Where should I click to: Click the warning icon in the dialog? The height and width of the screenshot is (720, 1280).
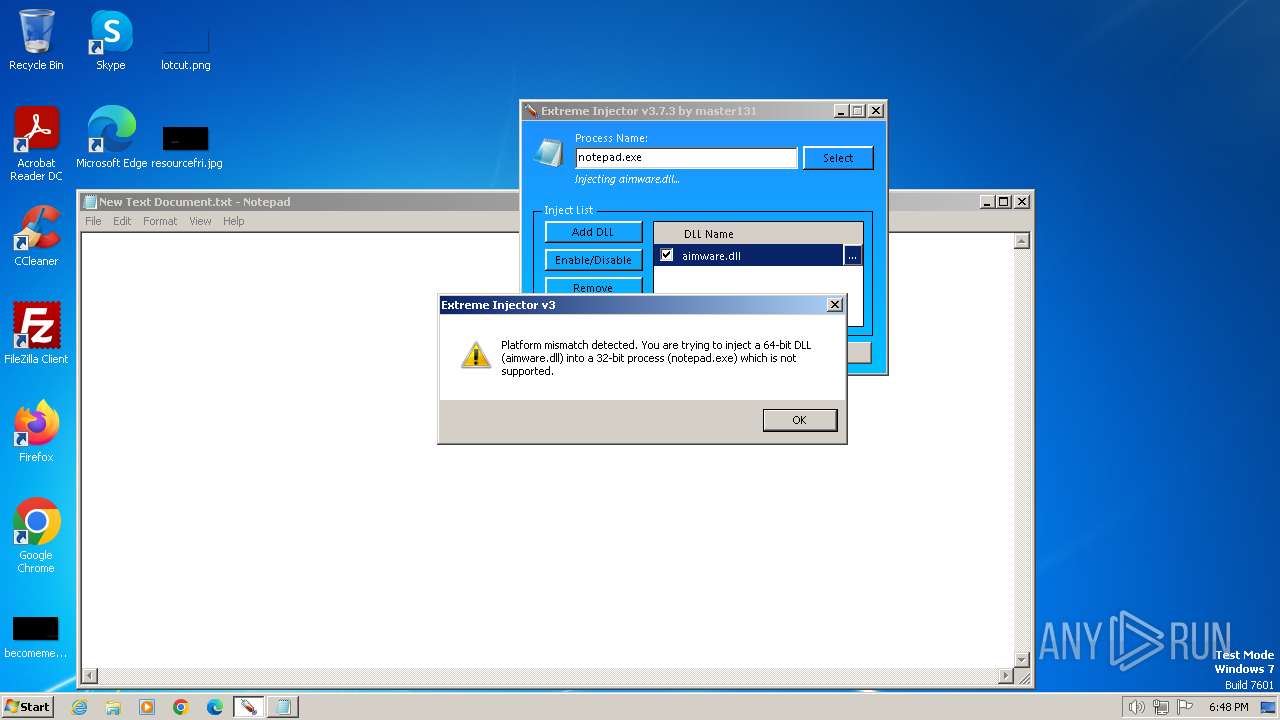point(475,355)
